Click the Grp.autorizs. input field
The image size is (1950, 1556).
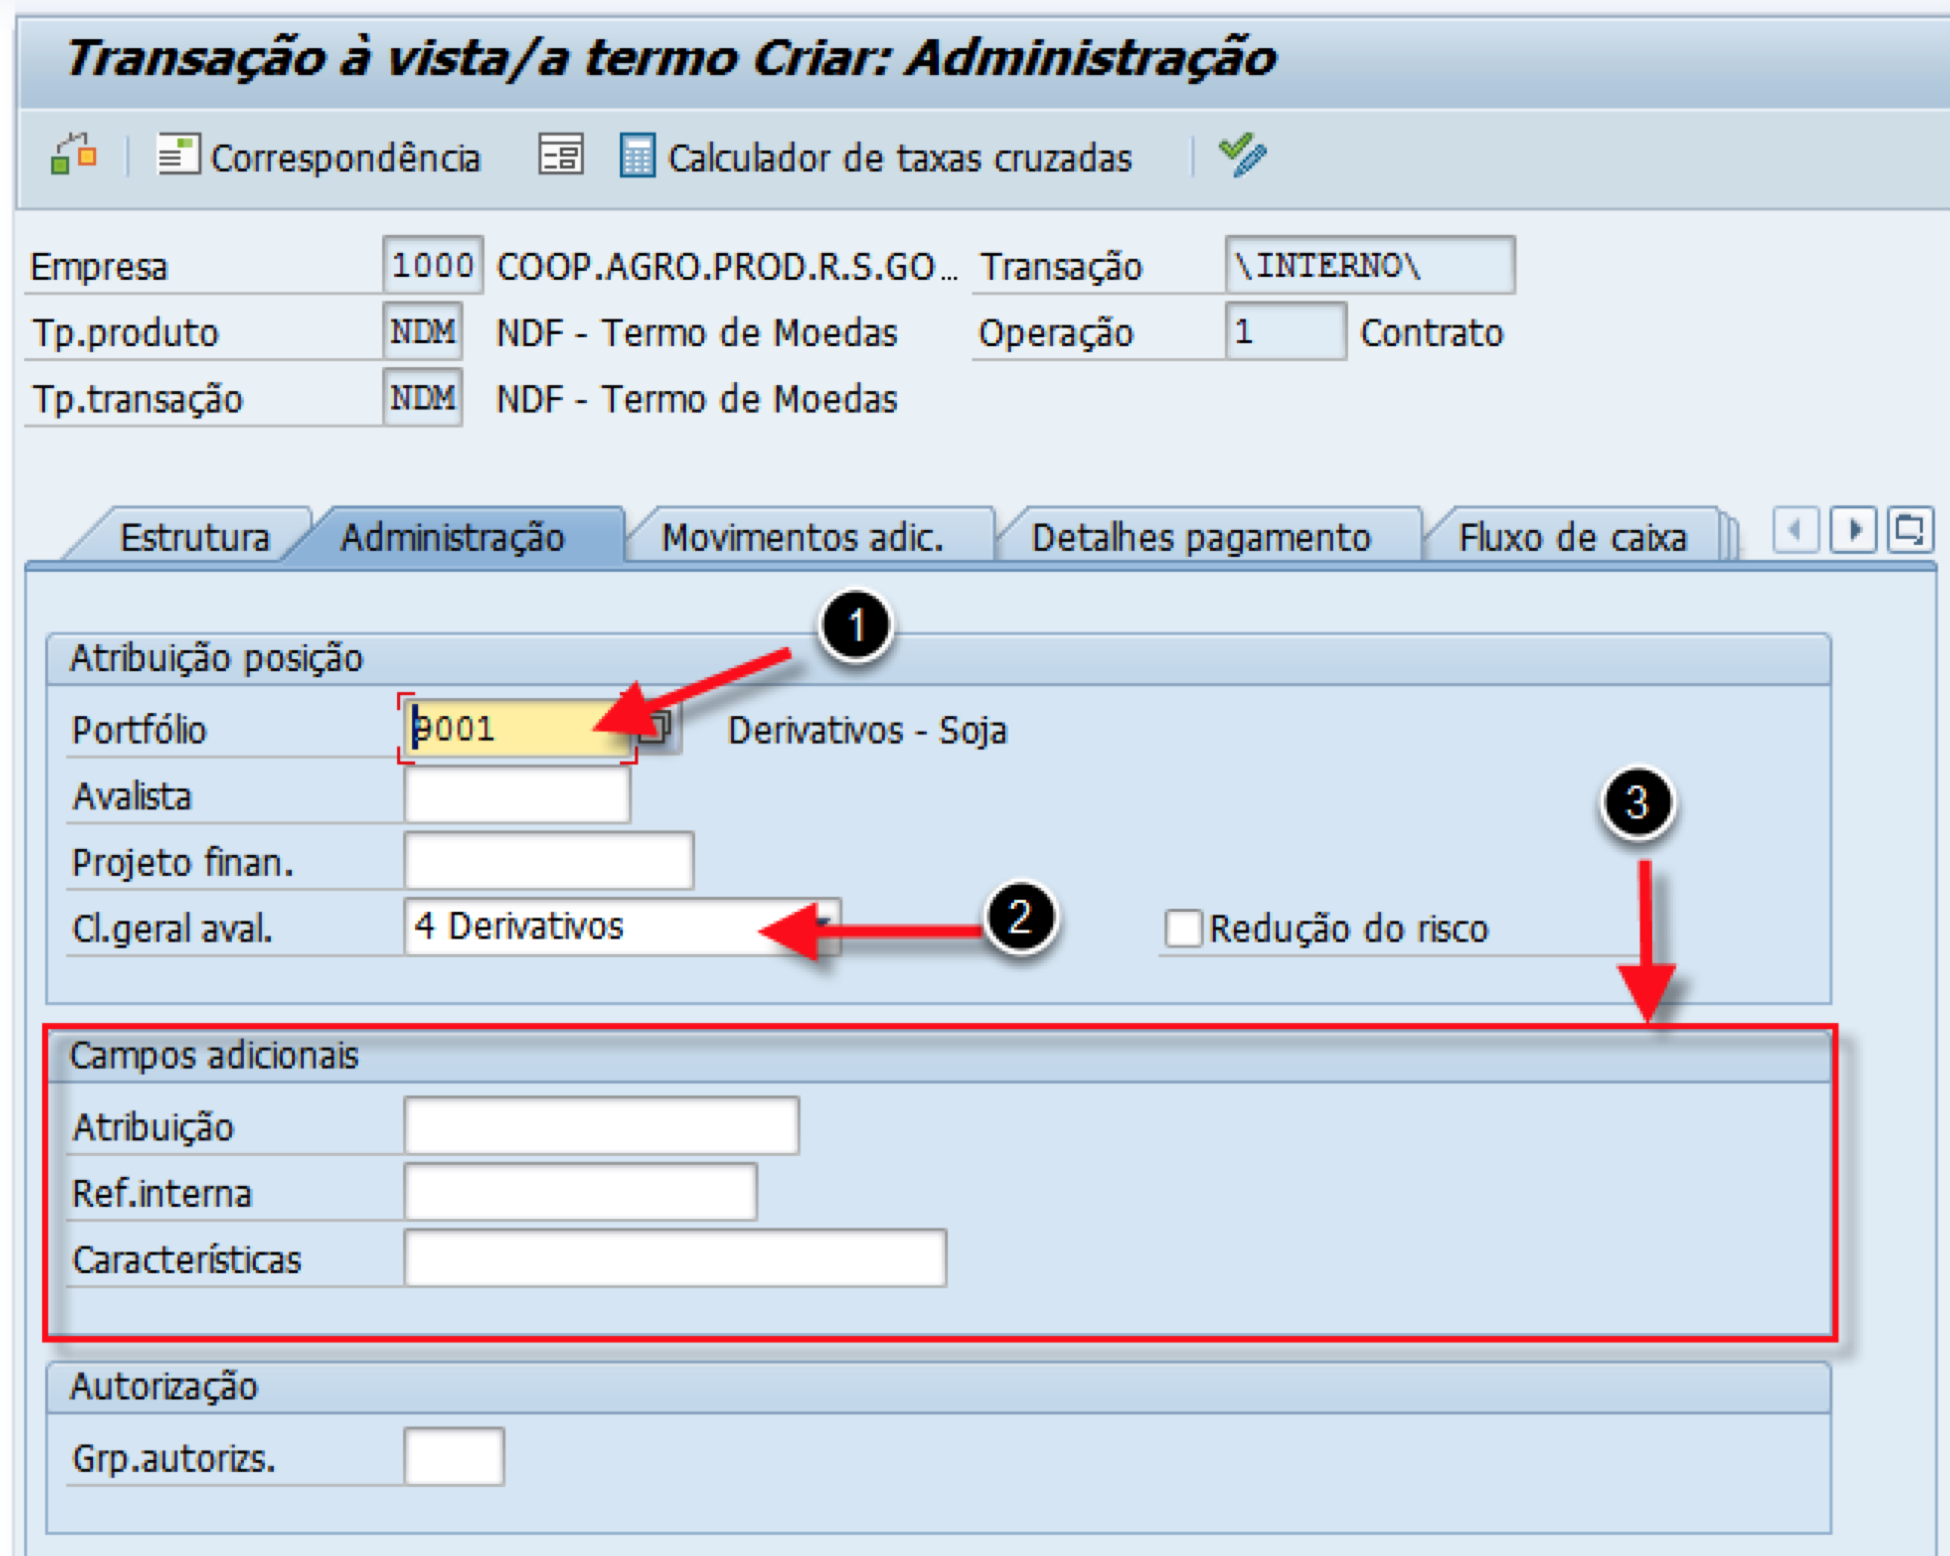[x=453, y=1457]
